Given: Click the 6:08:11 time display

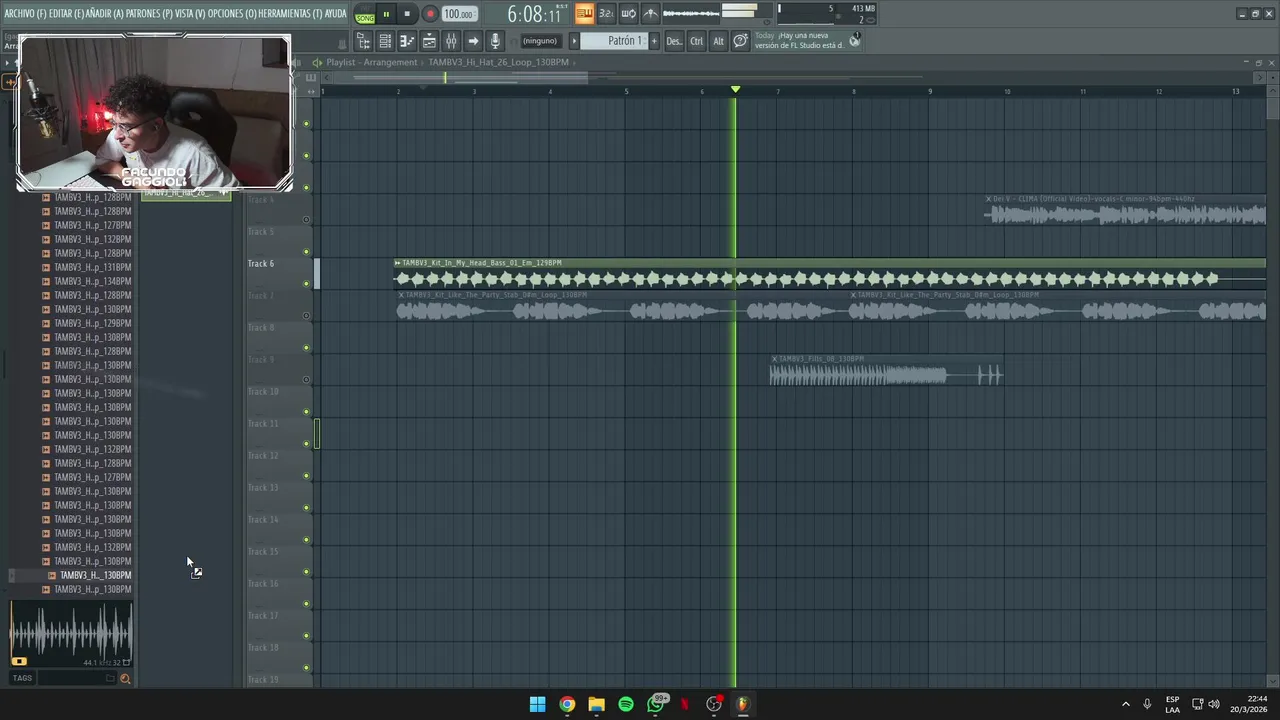Looking at the screenshot, I should pos(534,14).
